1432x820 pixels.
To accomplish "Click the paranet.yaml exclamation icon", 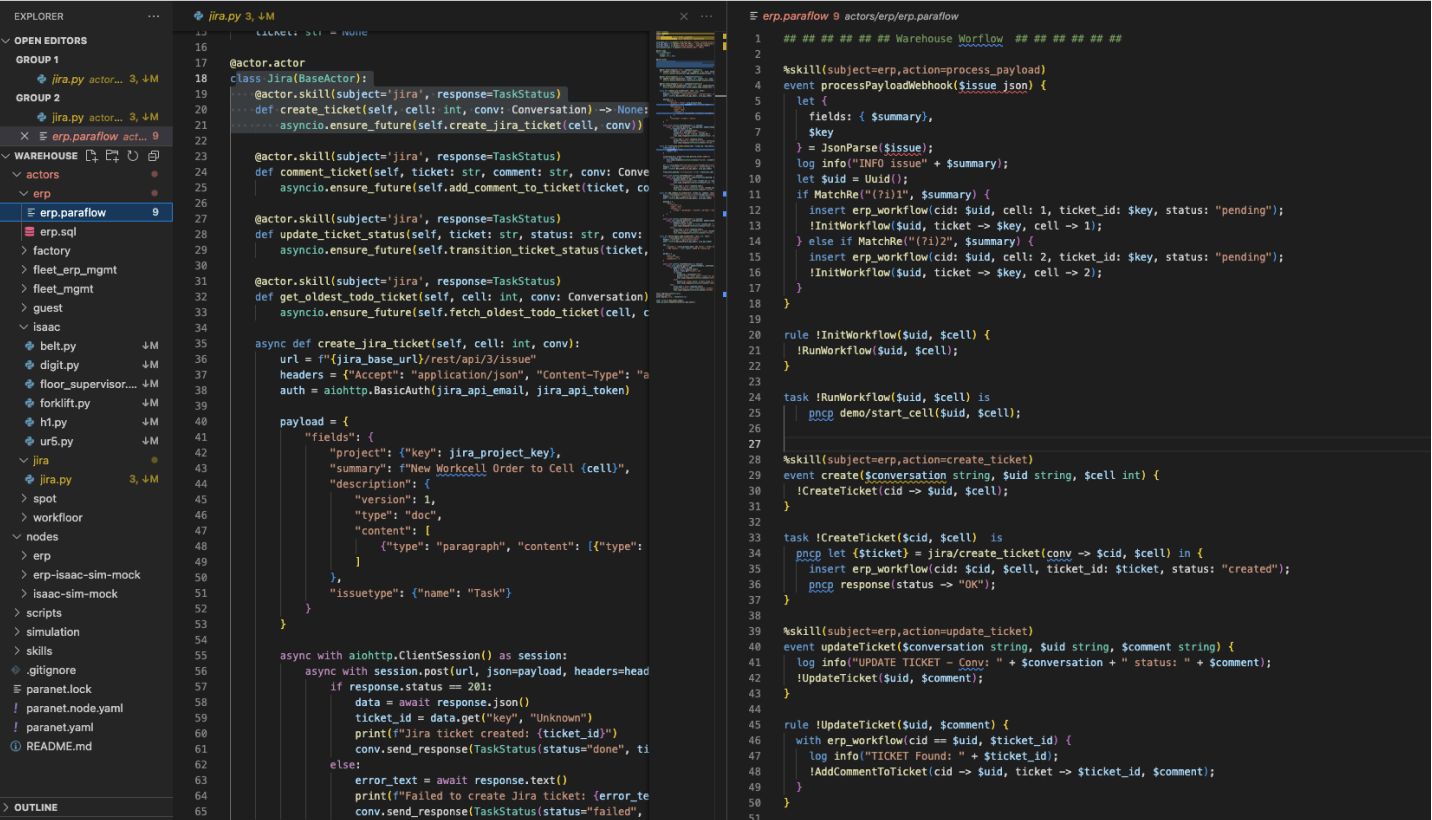I will [16, 727].
